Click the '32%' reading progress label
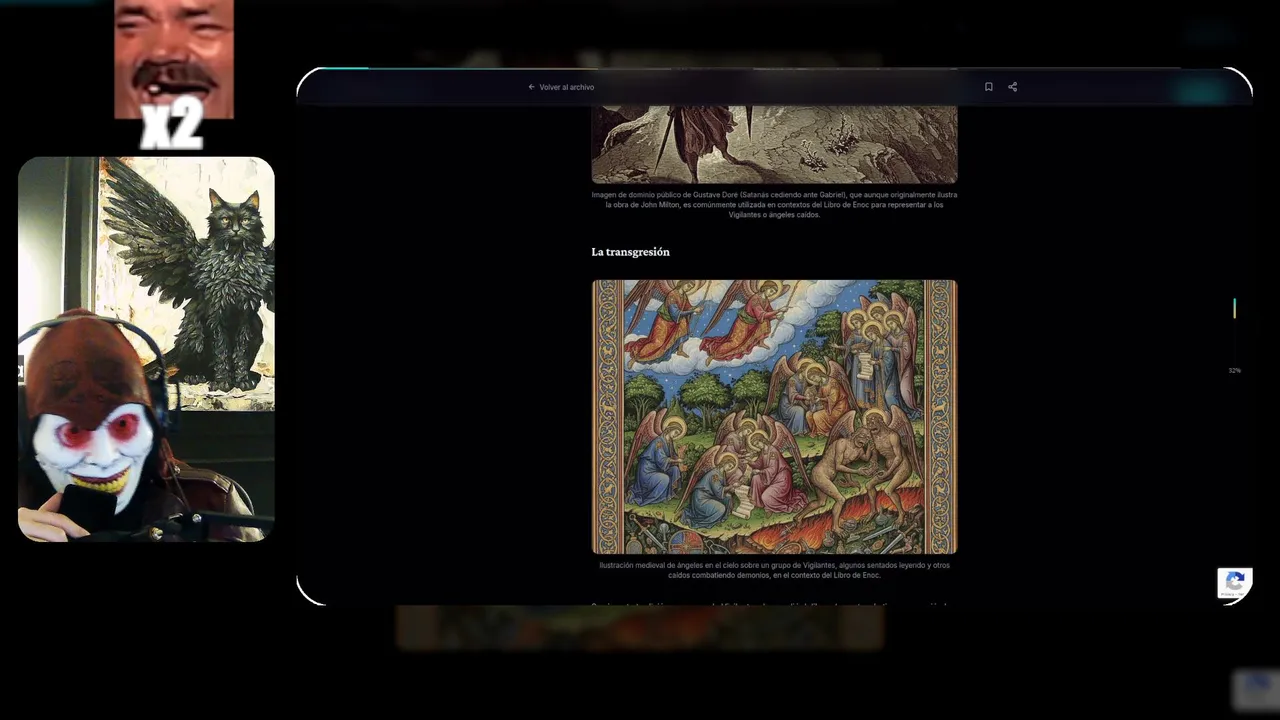This screenshot has width=1280, height=720. point(1234,371)
